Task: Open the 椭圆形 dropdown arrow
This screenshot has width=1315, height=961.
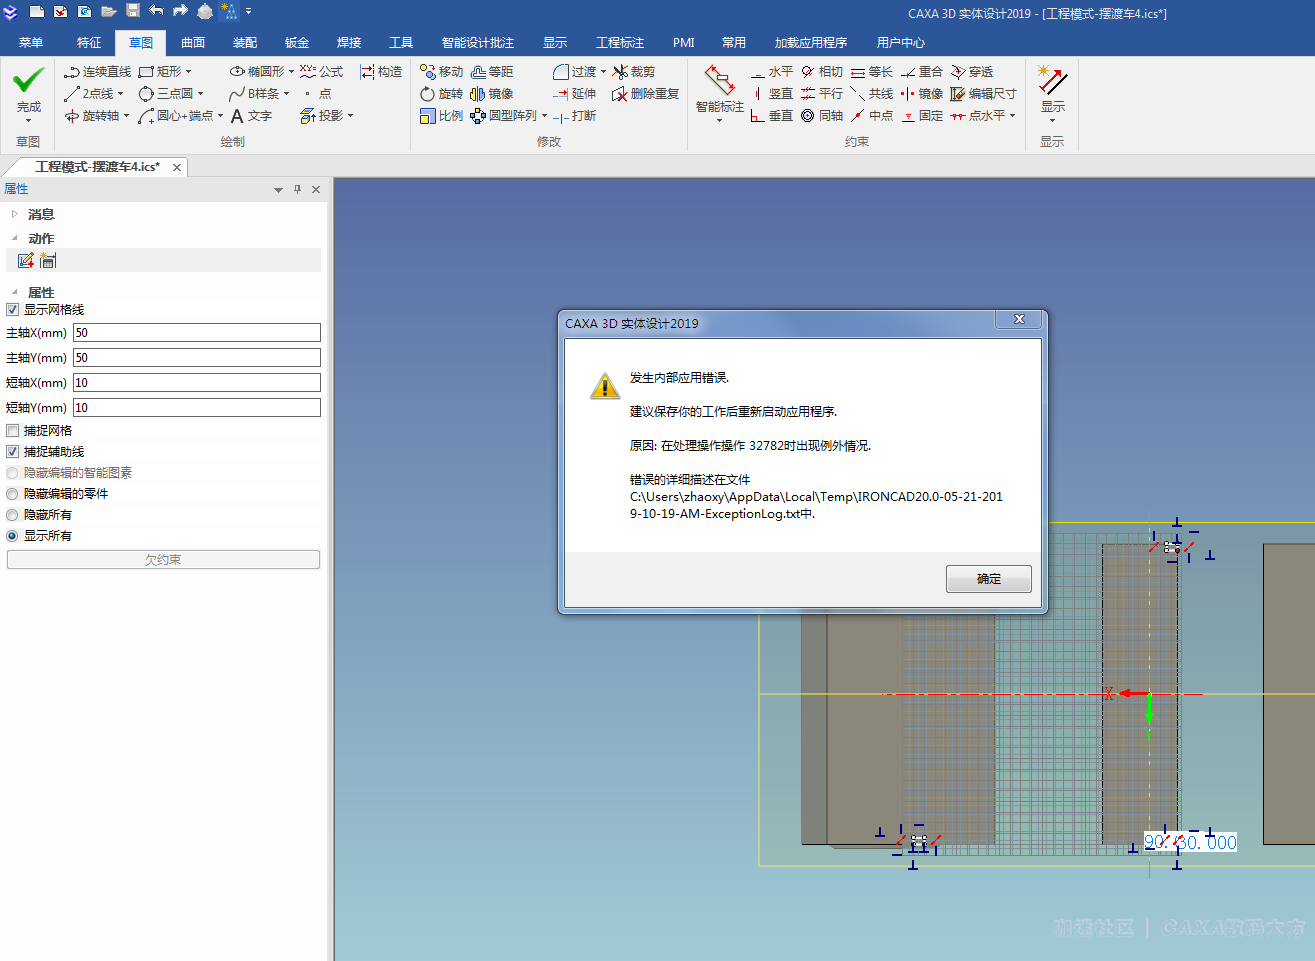Action: pos(291,72)
